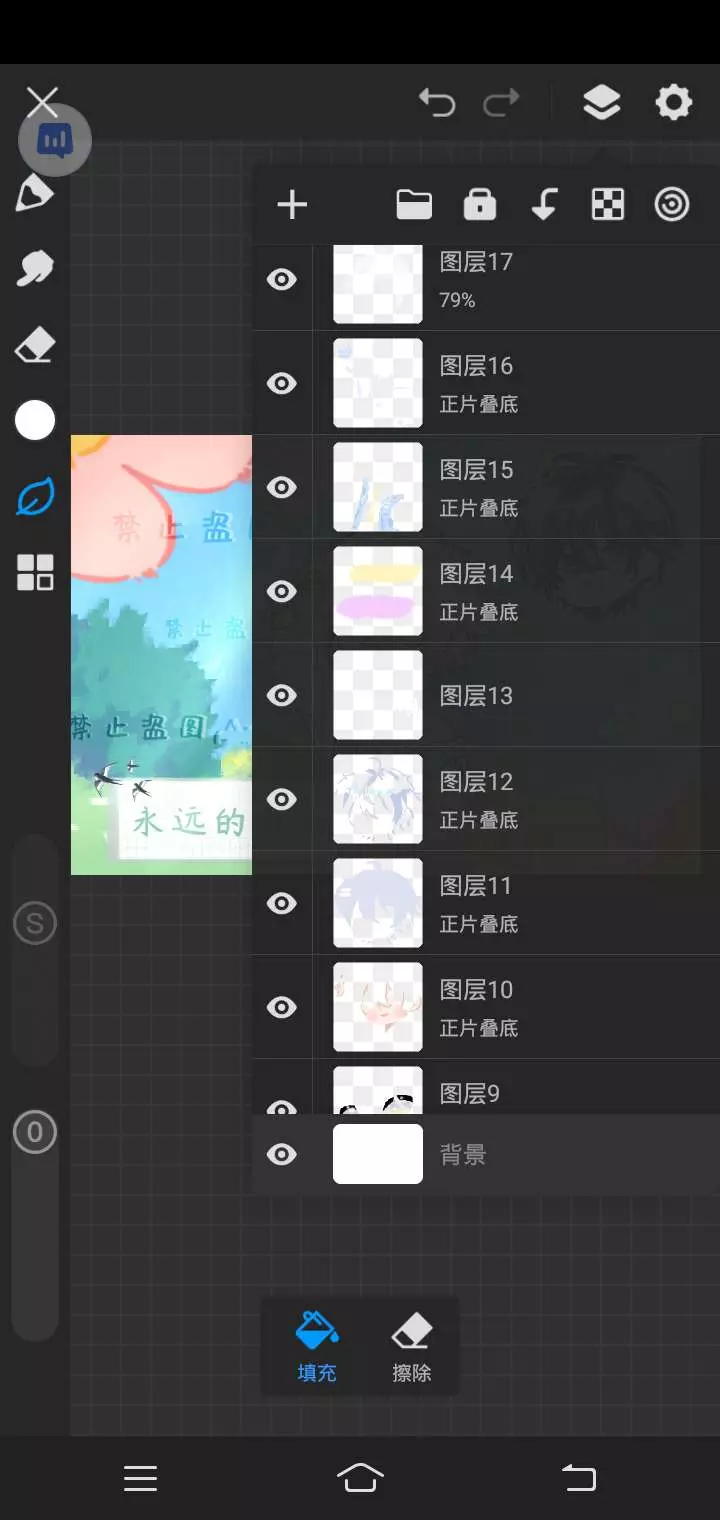Screen dimensions: 720x1520
Task: Lock layer with the padlock icon
Action: pos(480,205)
